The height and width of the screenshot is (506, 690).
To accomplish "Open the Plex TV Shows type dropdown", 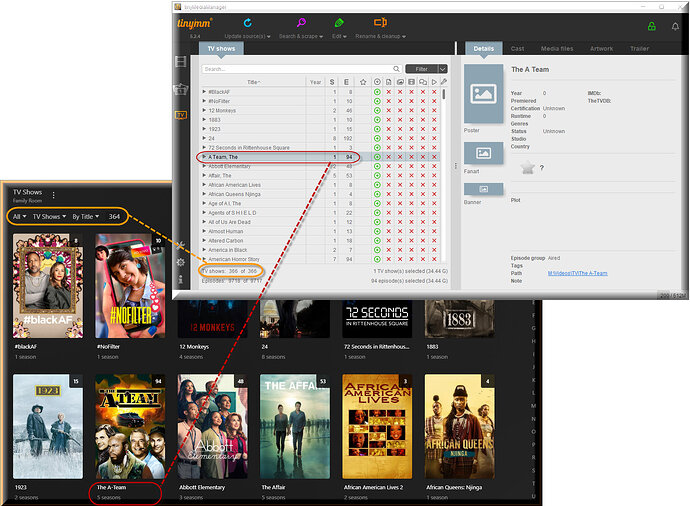I will (x=49, y=216).
